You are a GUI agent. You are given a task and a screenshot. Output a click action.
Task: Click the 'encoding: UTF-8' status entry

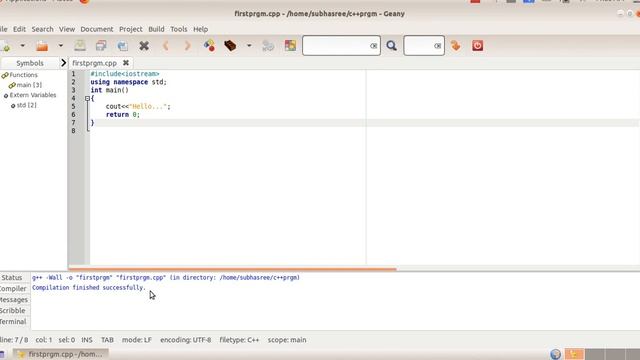tap(186, 340)
